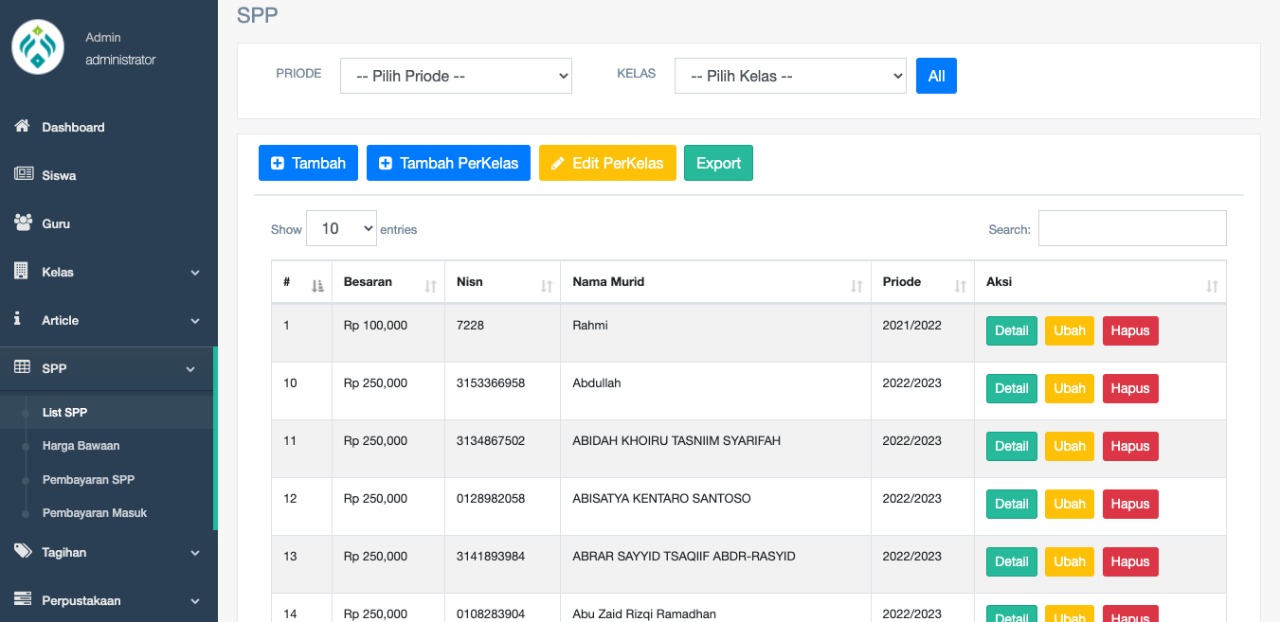The image size is (1280, 622).
Task: Click the Article info icon
Action: [18, 319]
